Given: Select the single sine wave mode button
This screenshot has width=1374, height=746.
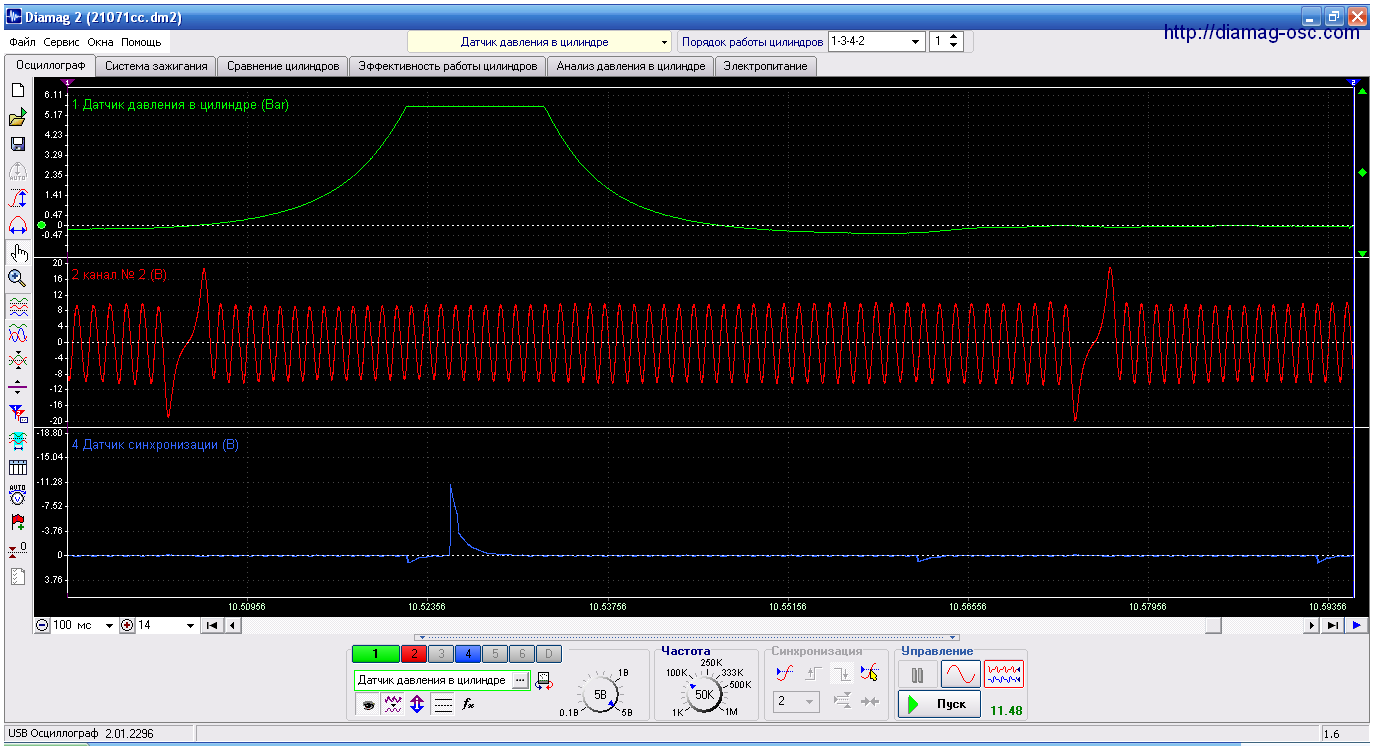Looking at the screenshot, I should pos(960,675).
